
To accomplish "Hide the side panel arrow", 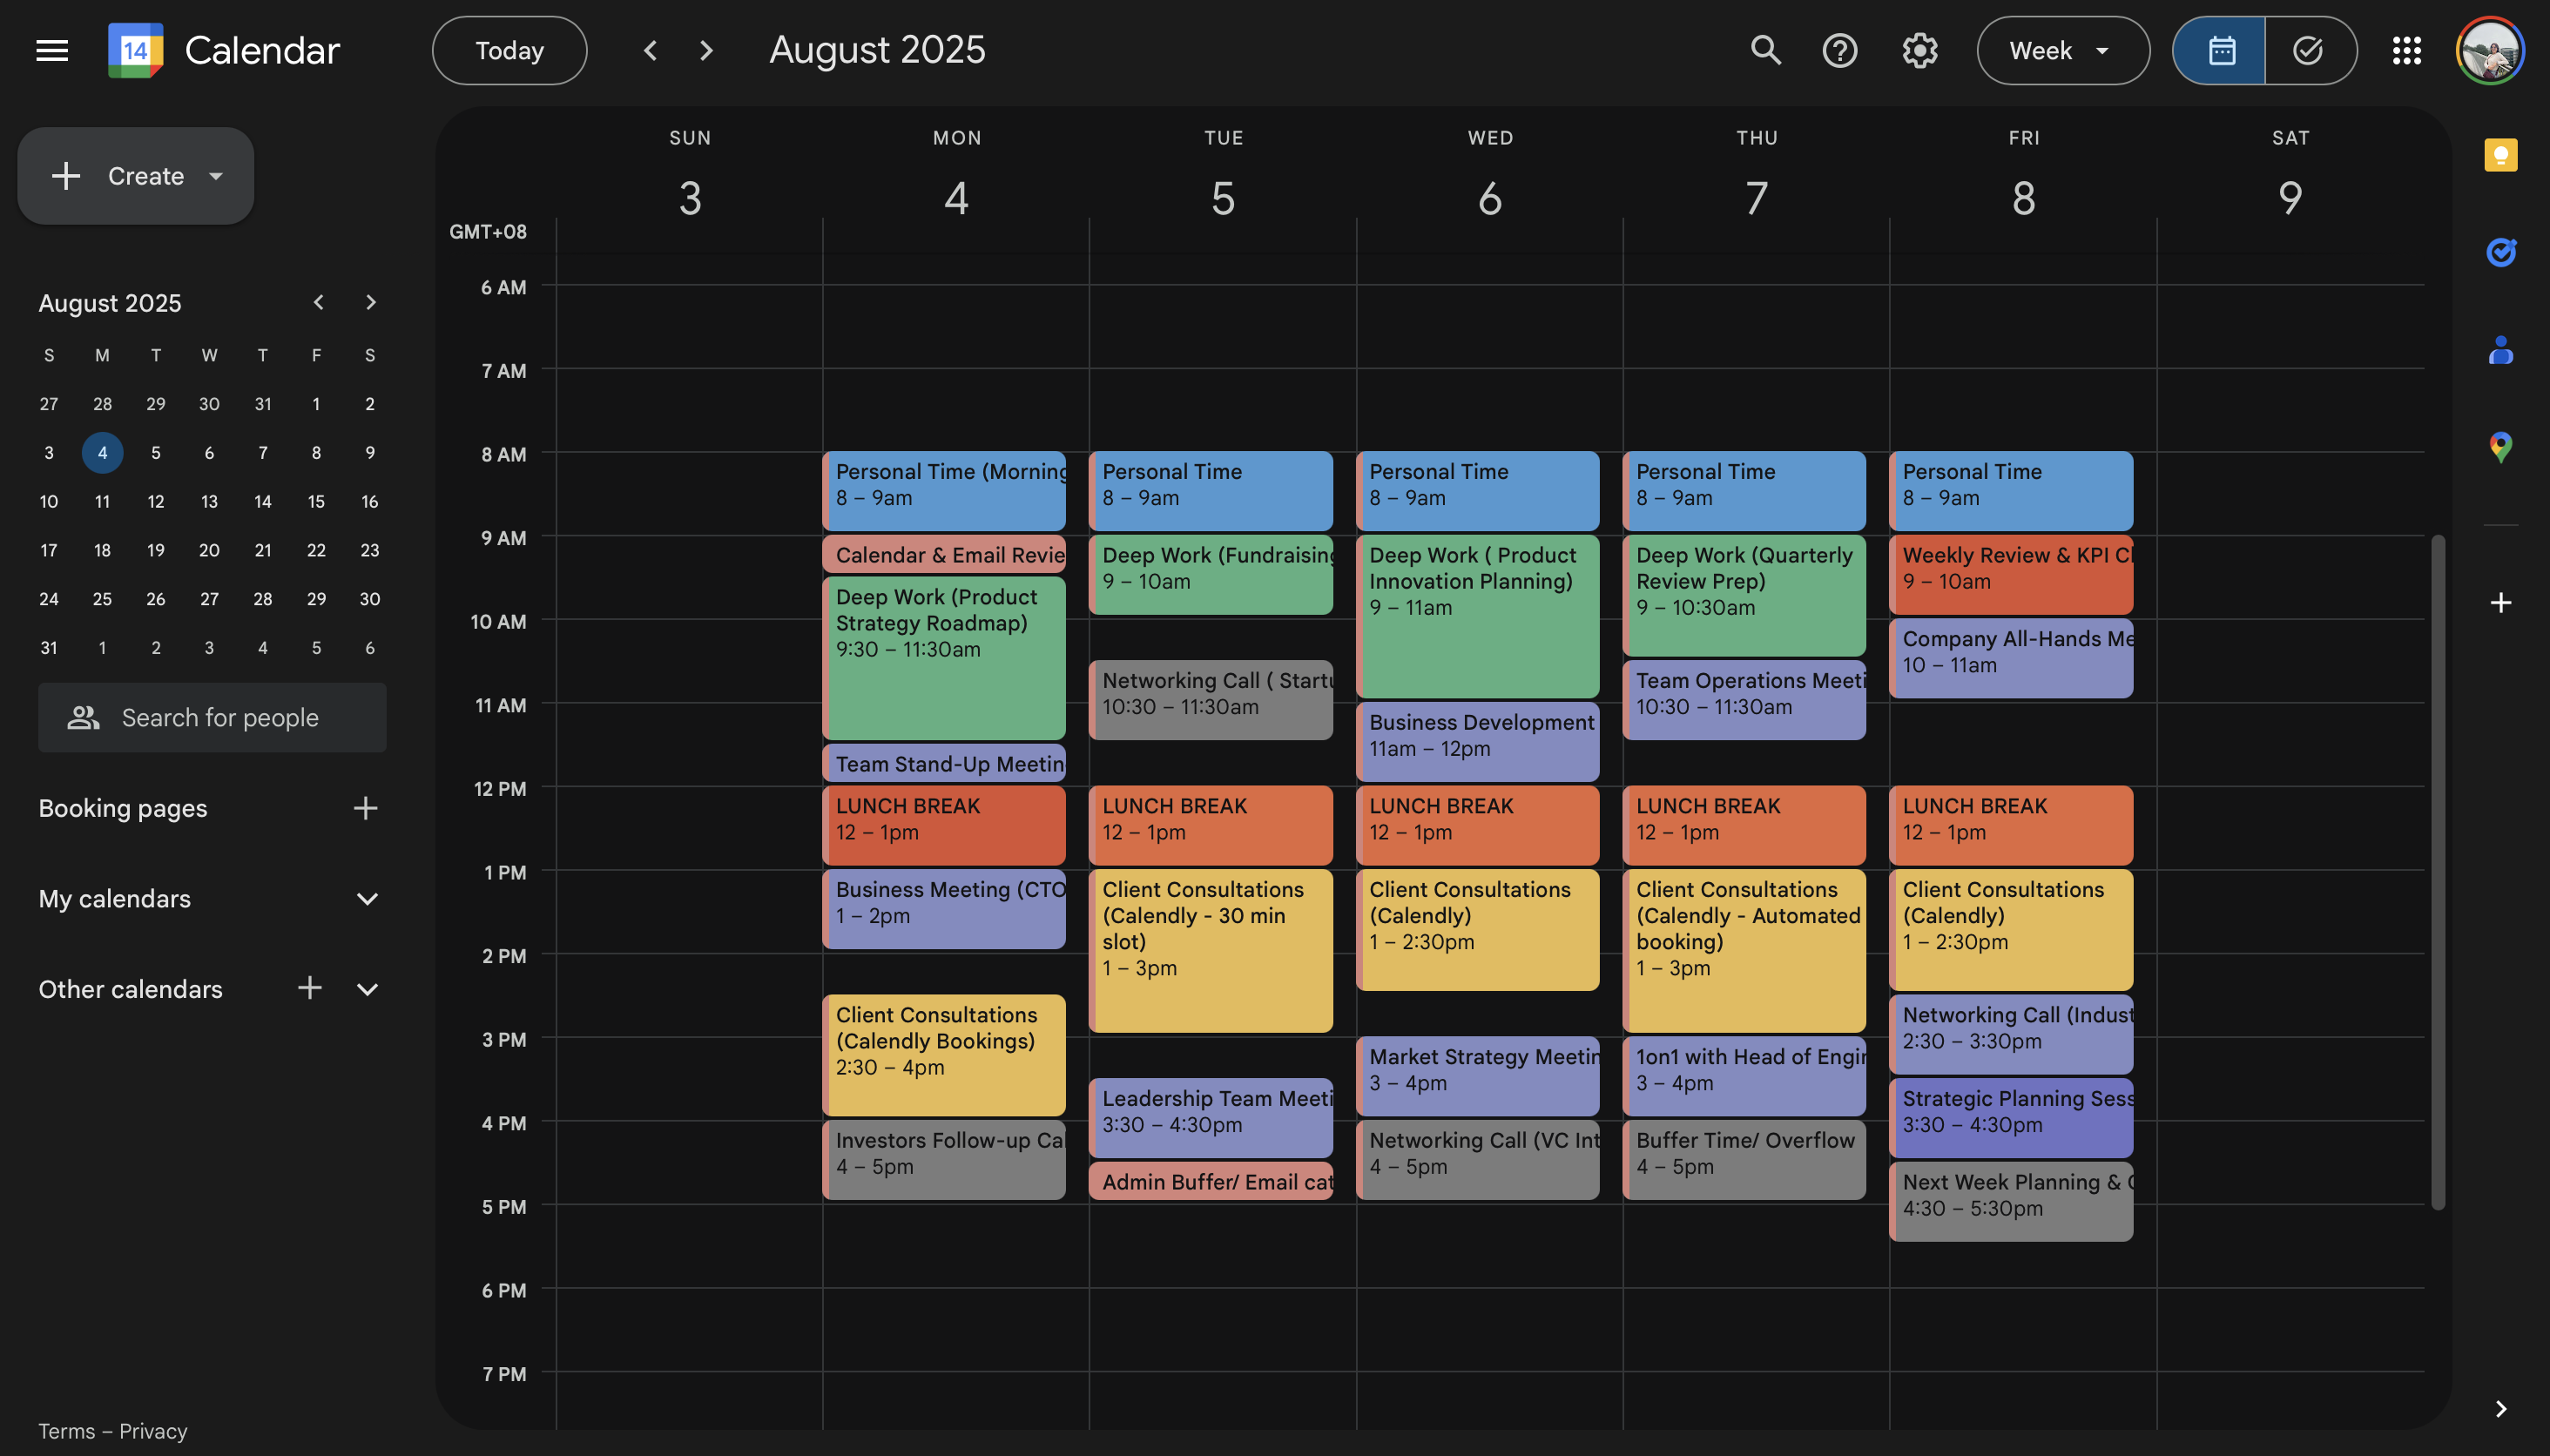I will click(x=2500, y=1408).
